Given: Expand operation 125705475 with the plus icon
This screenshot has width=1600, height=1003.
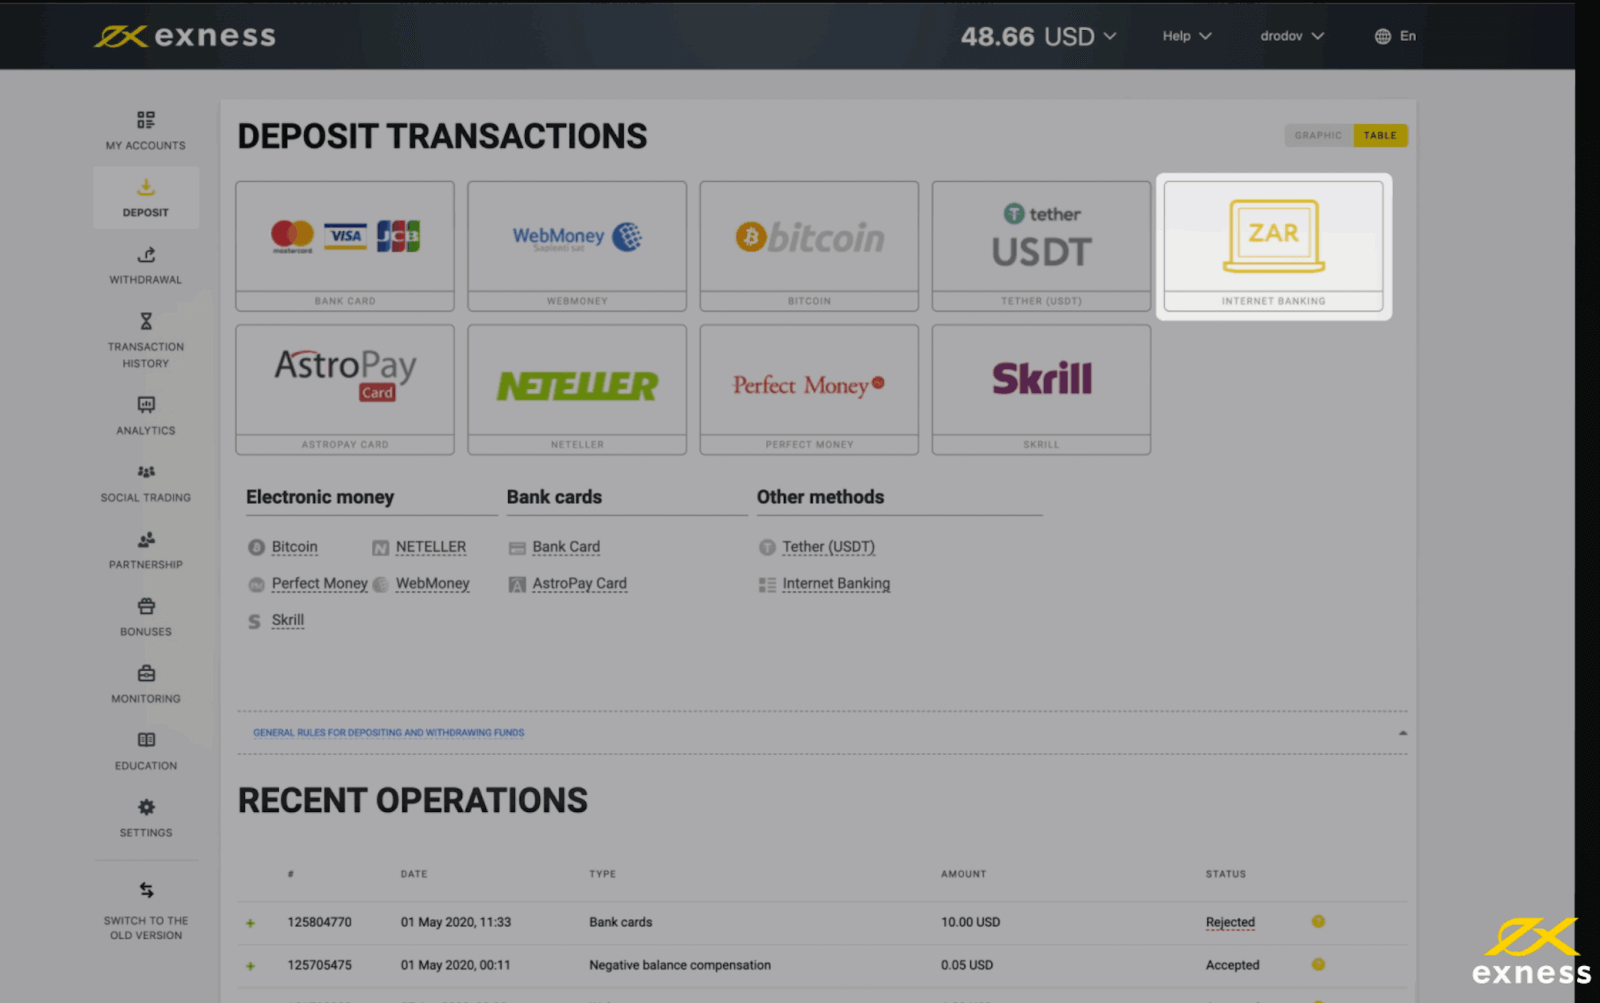Looking at the screenshot, I should (250, 966).
